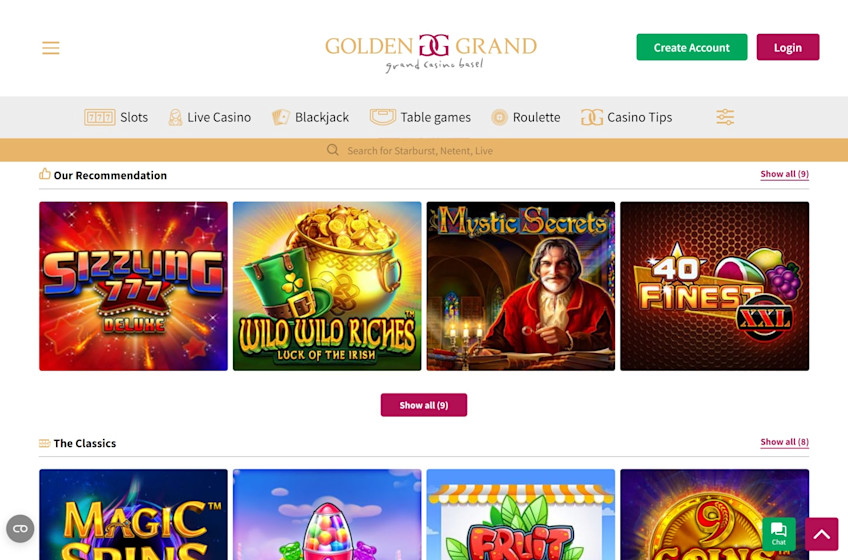Open the Mystic Secrets game tile

[521, 286]
